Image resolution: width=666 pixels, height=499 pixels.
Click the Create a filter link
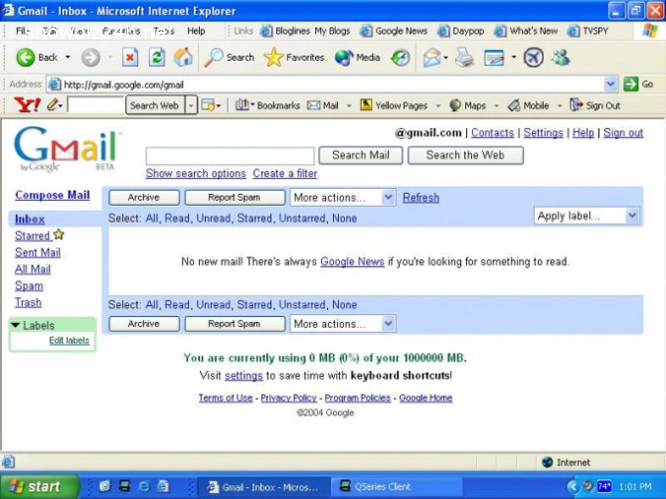pyautogui.click(x=285, y=173)
